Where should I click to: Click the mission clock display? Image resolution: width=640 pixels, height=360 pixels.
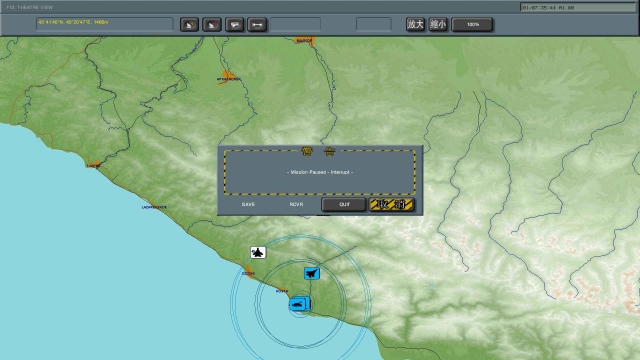578,7
